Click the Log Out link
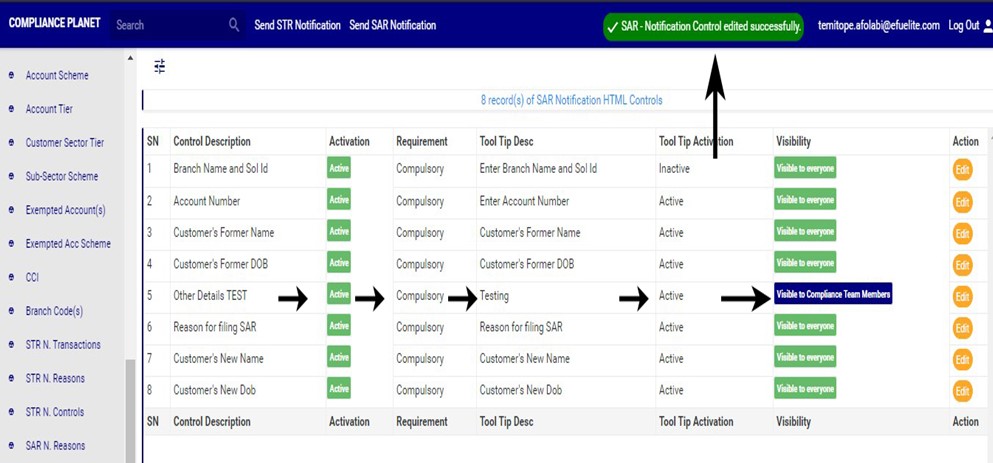Viewport: 993px width, 463px height. [x=963, y=26]
